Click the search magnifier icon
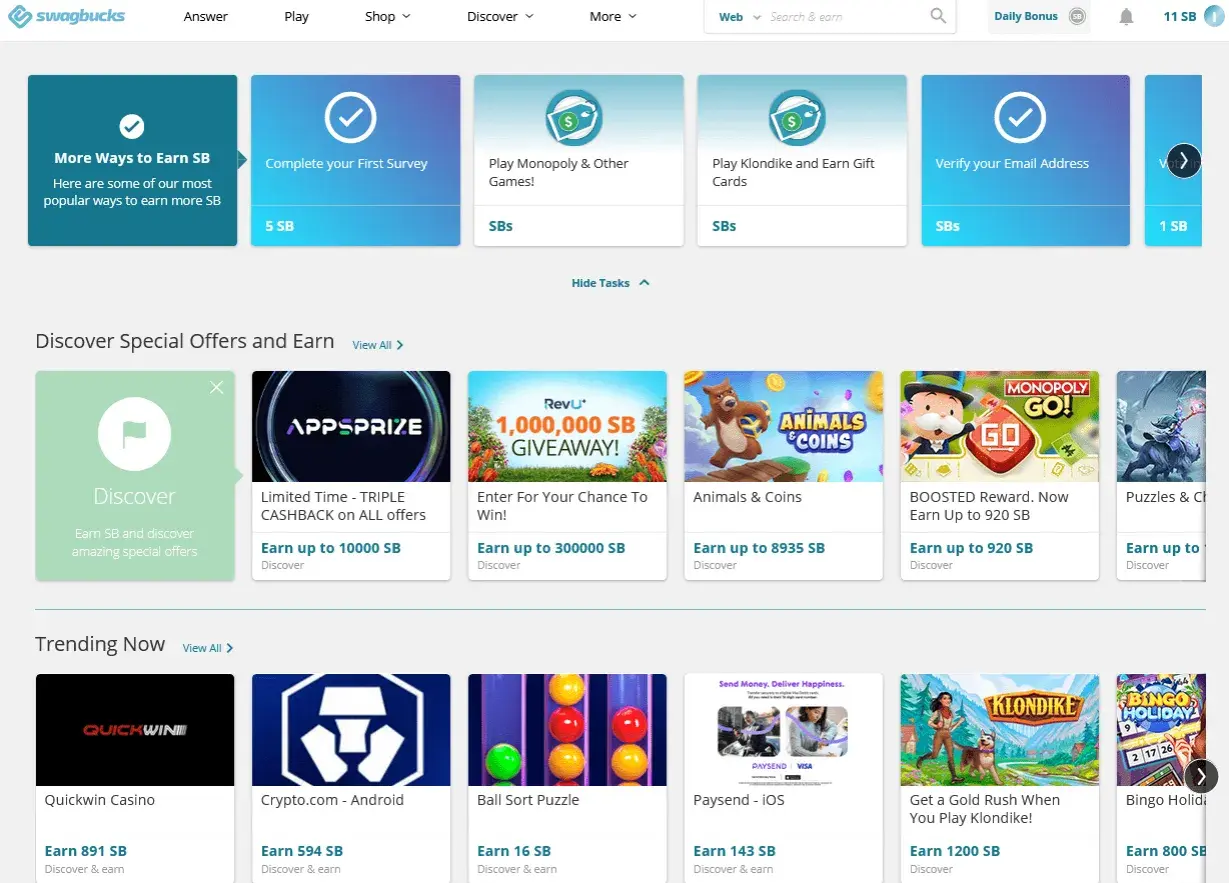Image resolution: width=1229 pixels, height=883 pixels. point(938,16)
